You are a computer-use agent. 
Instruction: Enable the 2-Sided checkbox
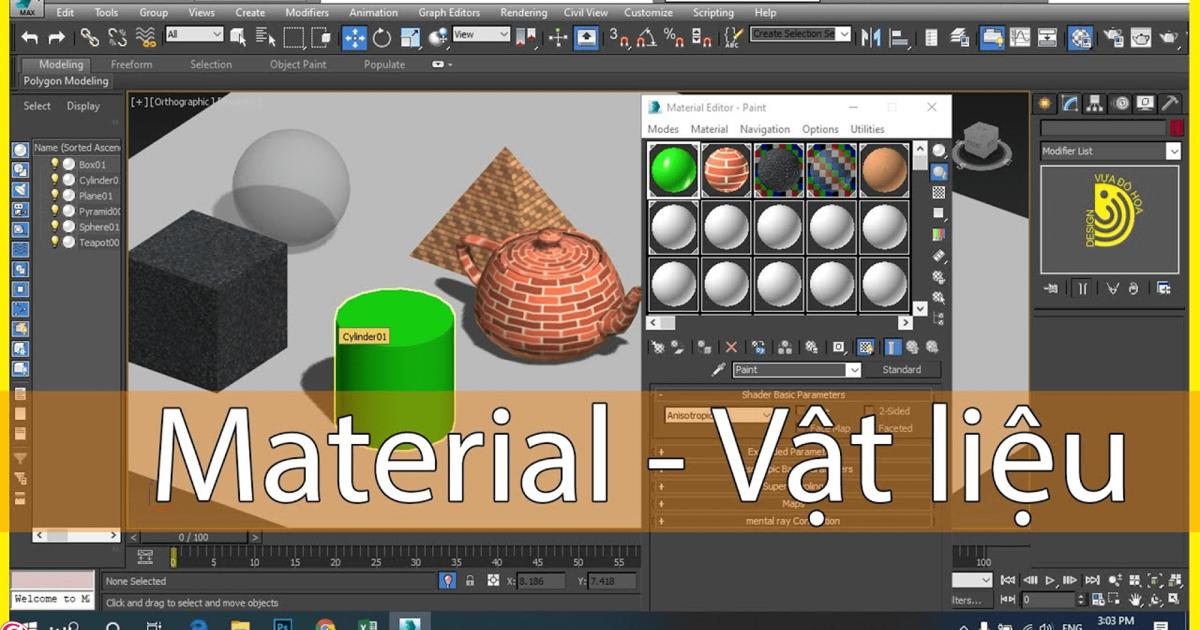869,411
